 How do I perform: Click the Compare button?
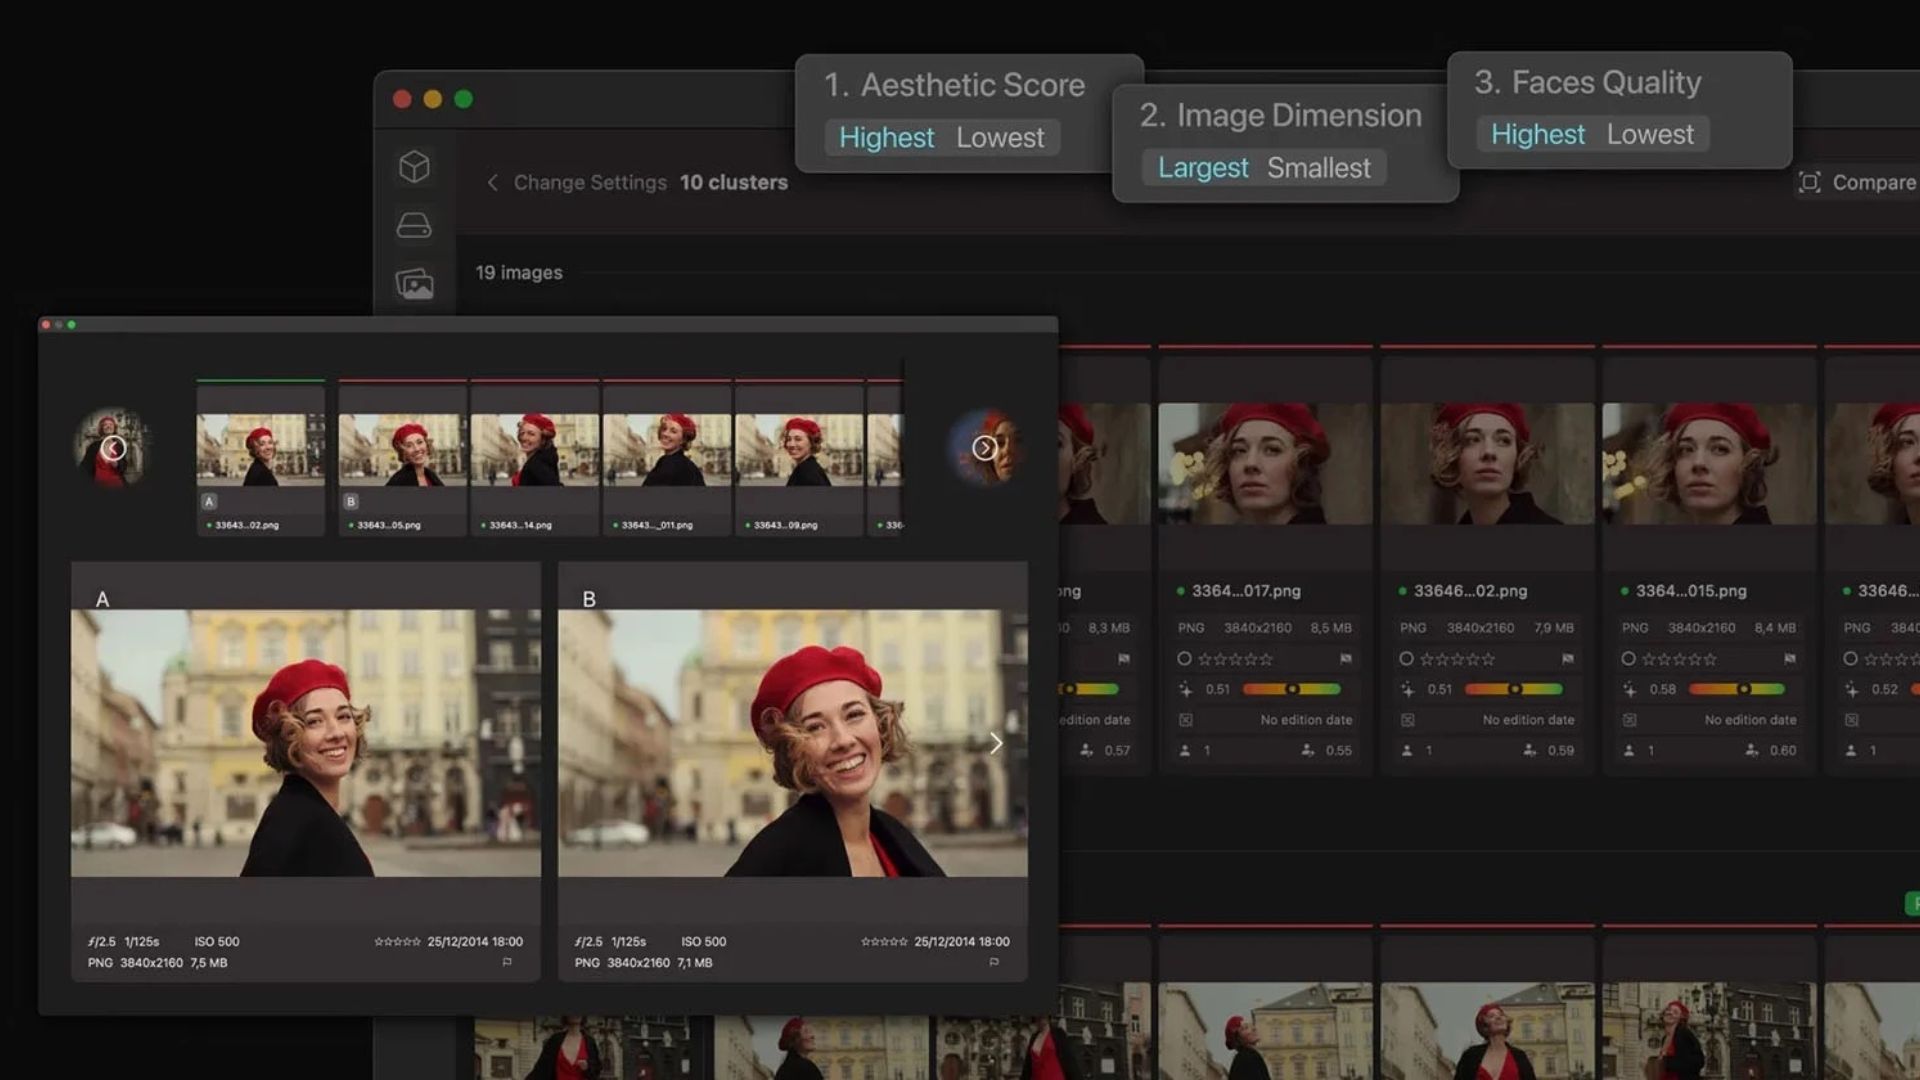coord(1873,182)
